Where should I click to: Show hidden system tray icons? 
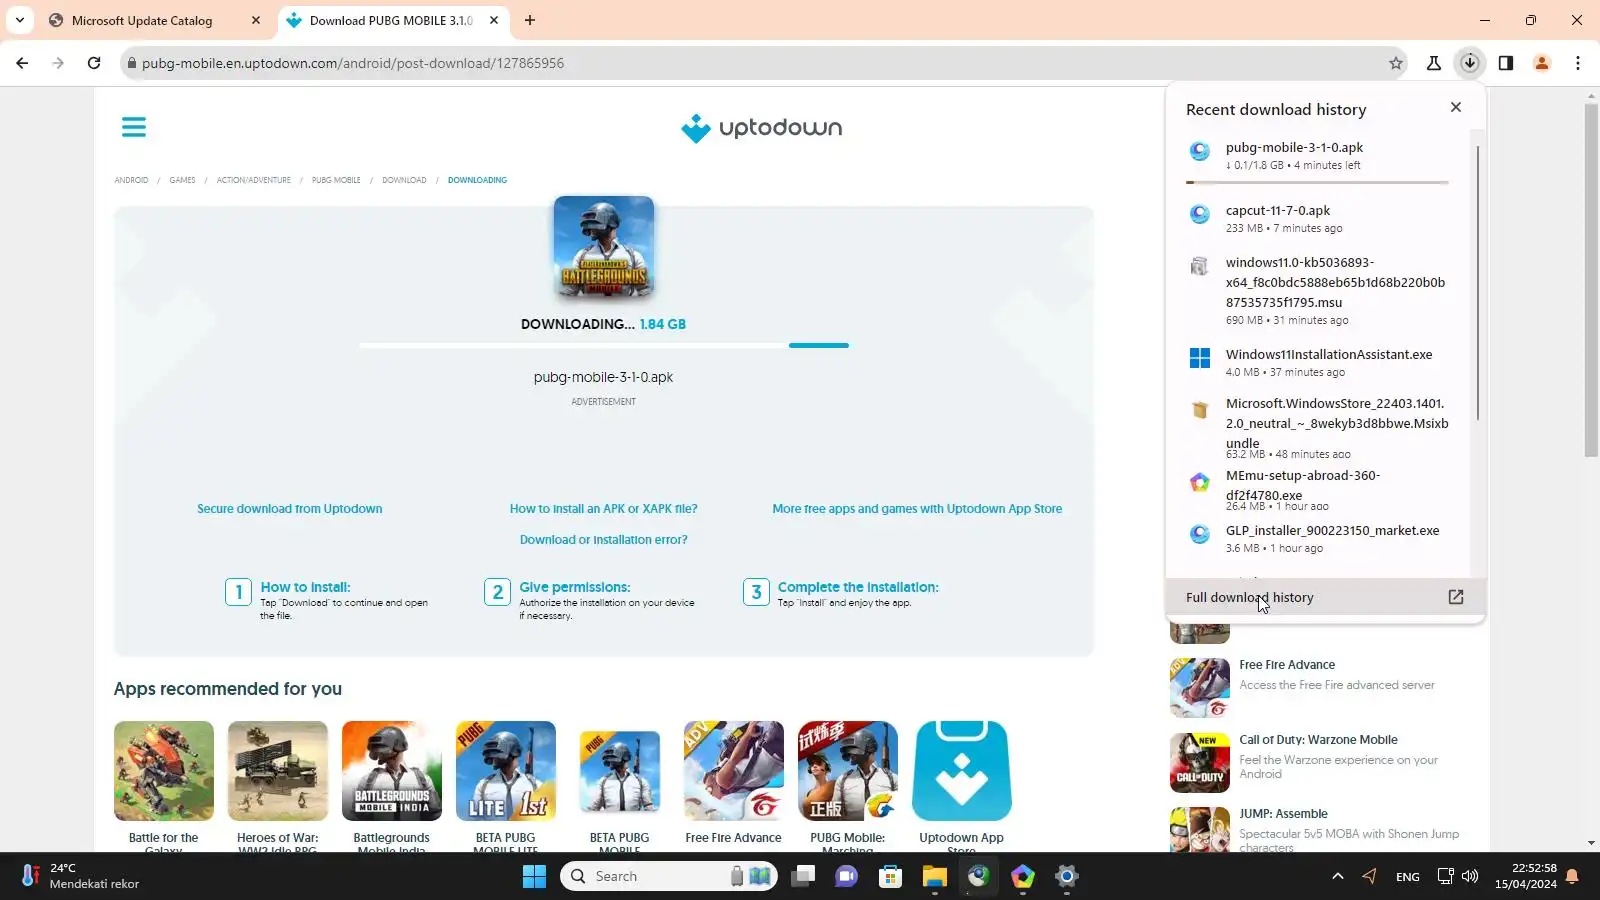pos(1337,877)
